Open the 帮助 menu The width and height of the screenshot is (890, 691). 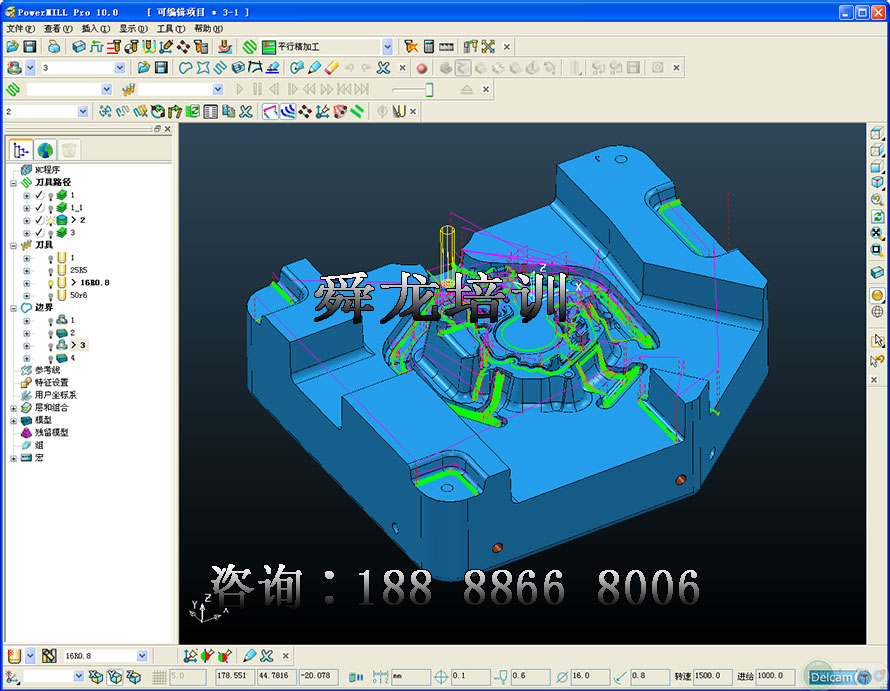(x=208, y=28)
